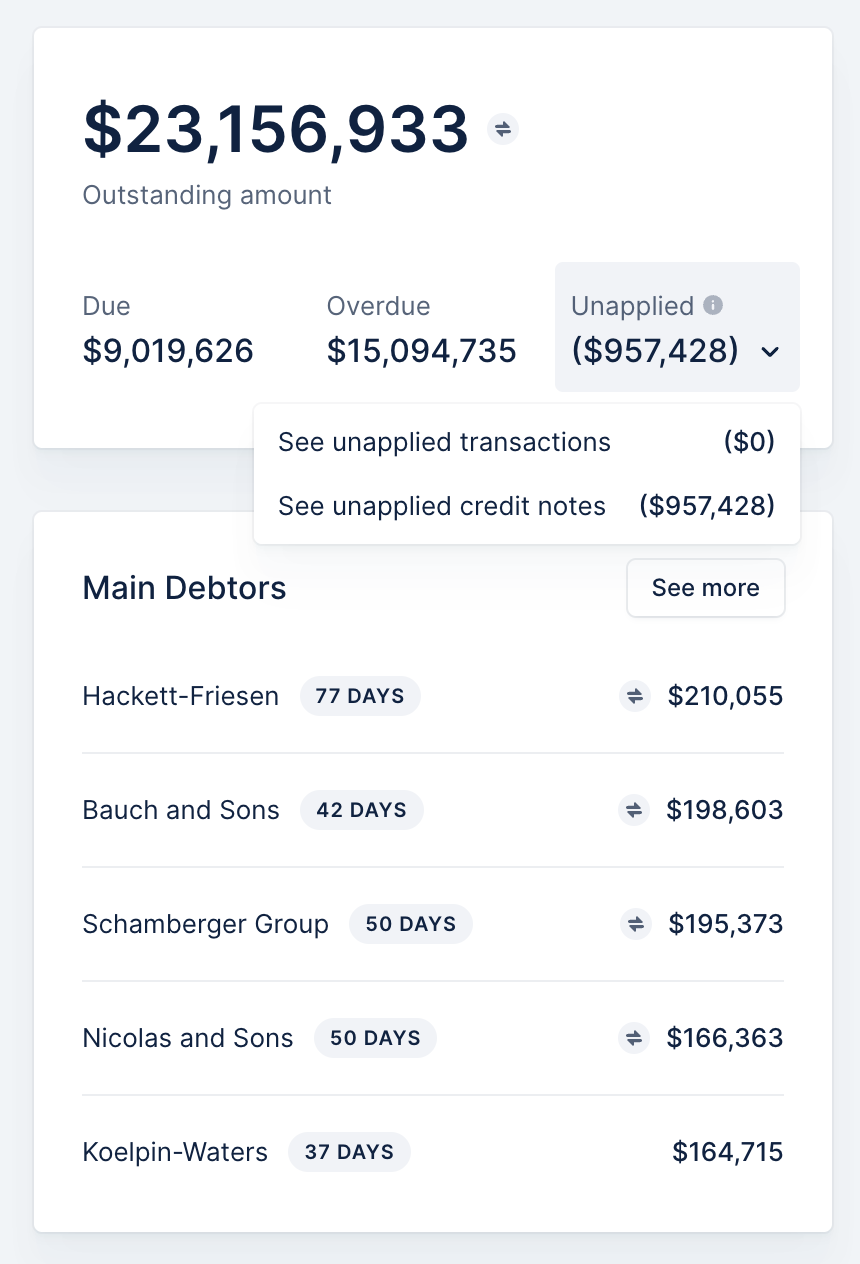Image resolution: width=860 pixels, height=1264 pixels.
Task: Click the info icon next to Unapplied
Action: [x=713, y=305]
